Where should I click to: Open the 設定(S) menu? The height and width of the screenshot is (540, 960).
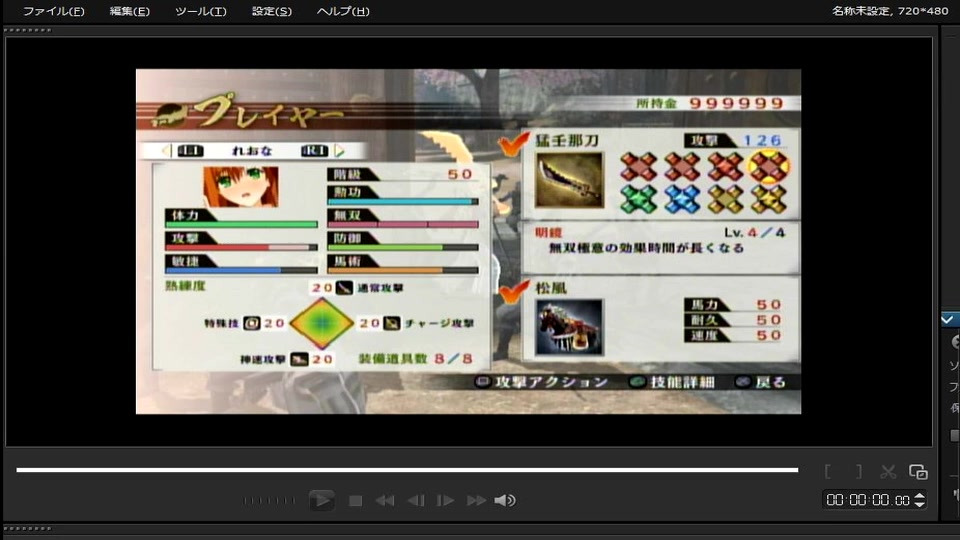point(272,11)
